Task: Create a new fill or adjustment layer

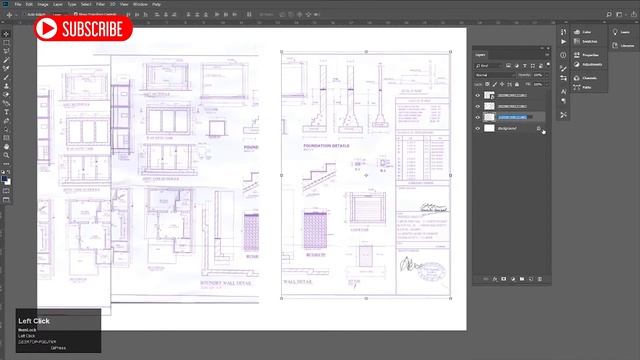Action: (513, 279)
